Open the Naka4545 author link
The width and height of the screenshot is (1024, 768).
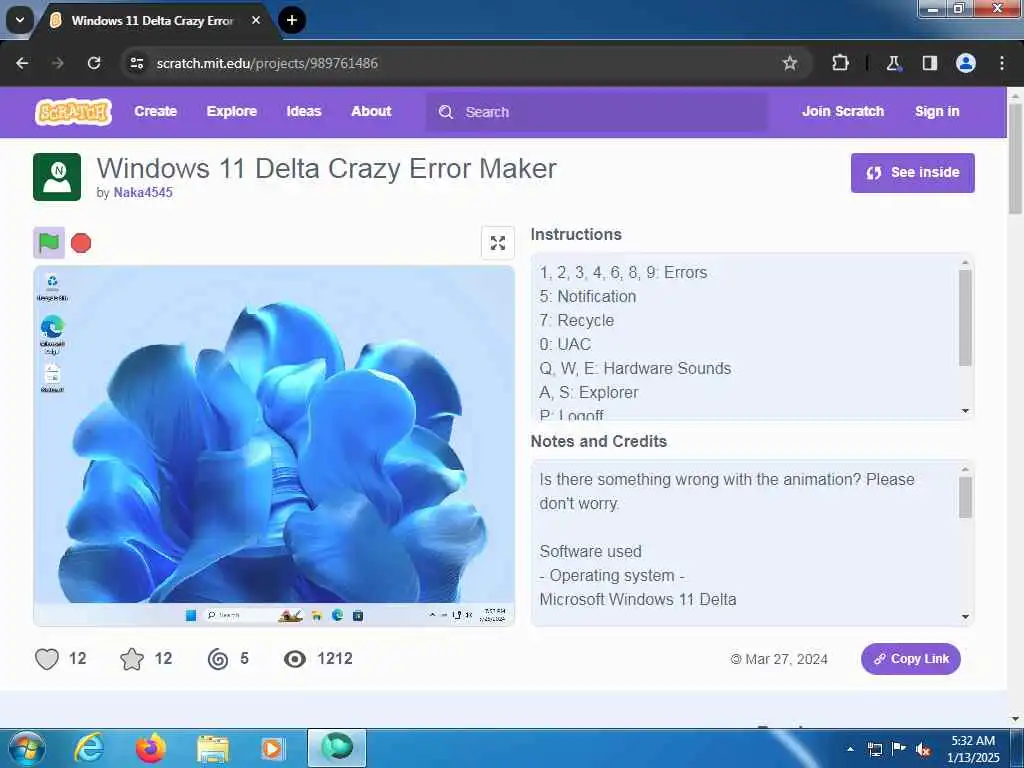143,193
